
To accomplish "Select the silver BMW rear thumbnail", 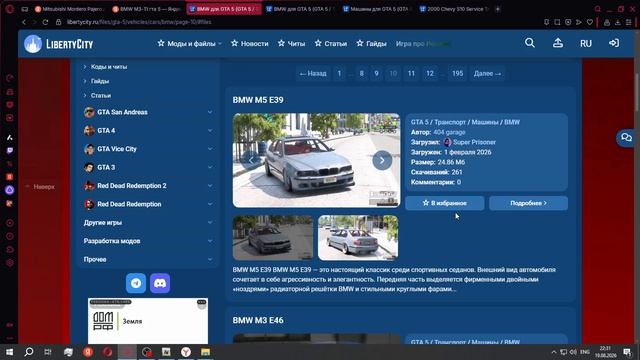I will tap(358, 238).
